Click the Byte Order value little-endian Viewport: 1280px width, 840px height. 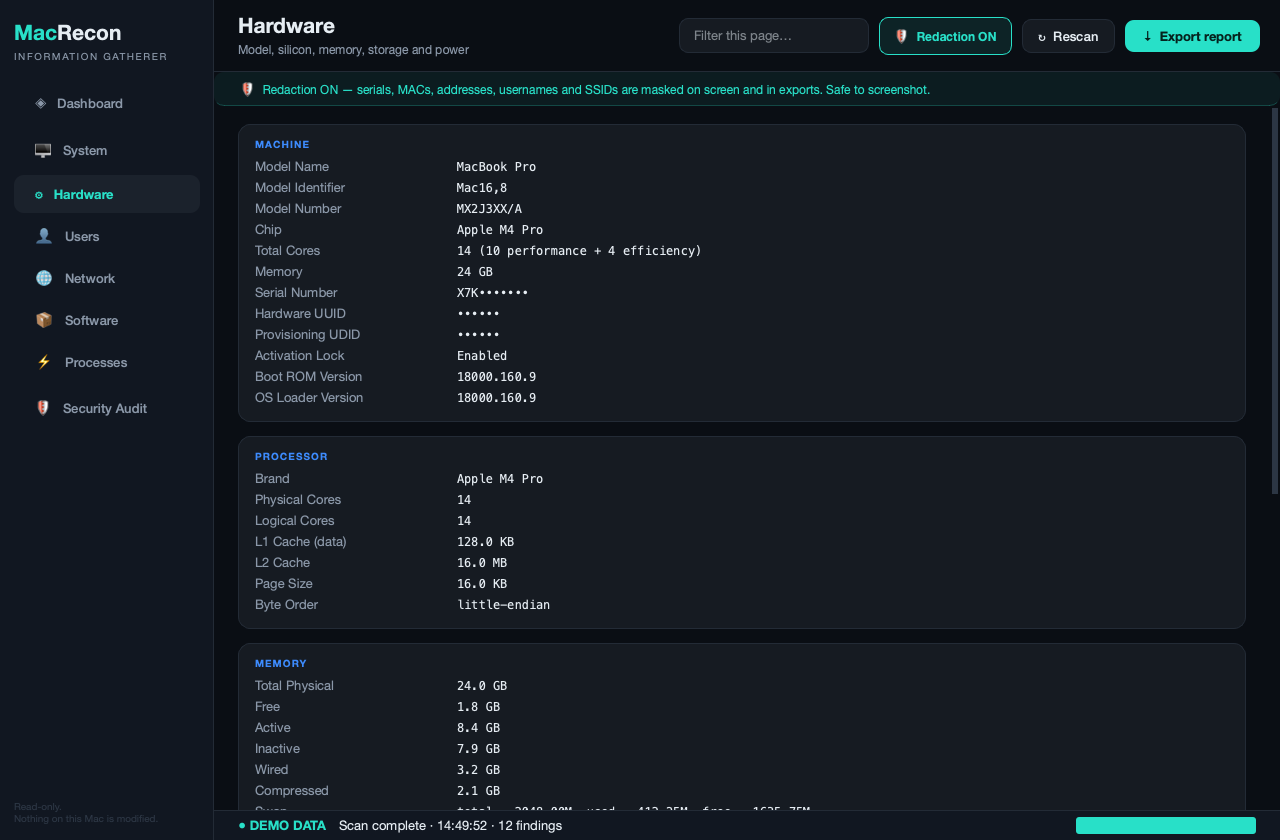click(x=503, y=605)
